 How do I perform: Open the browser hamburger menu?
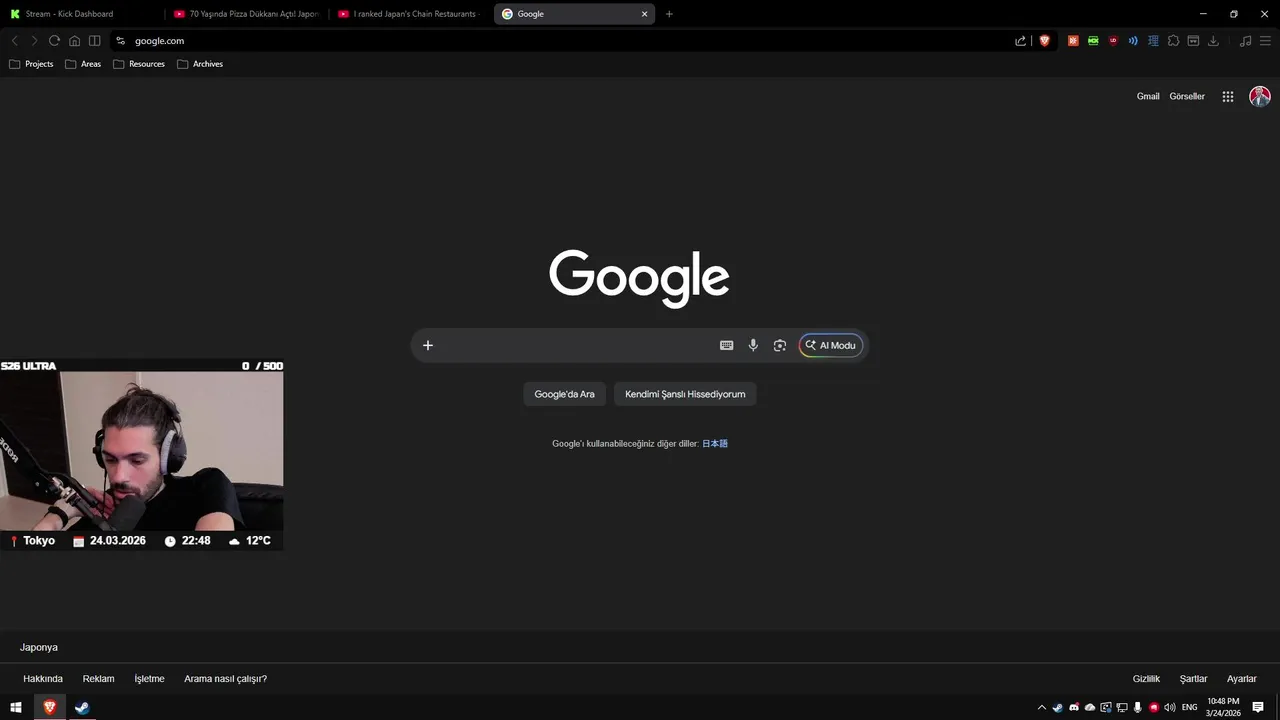(1265, 41)
